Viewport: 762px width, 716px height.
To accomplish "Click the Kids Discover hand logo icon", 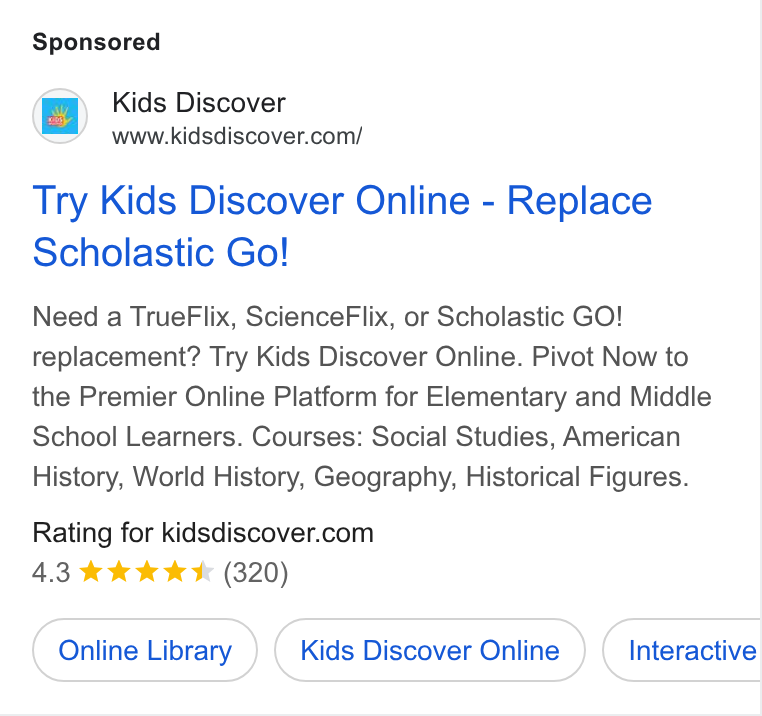I will pos(60,116).
